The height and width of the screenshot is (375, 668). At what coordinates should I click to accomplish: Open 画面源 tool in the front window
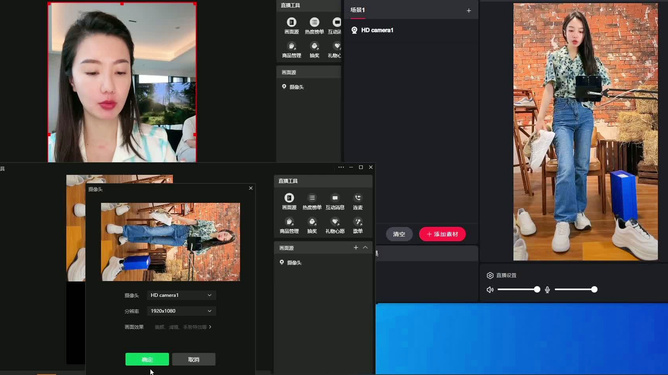pos(289,201)
